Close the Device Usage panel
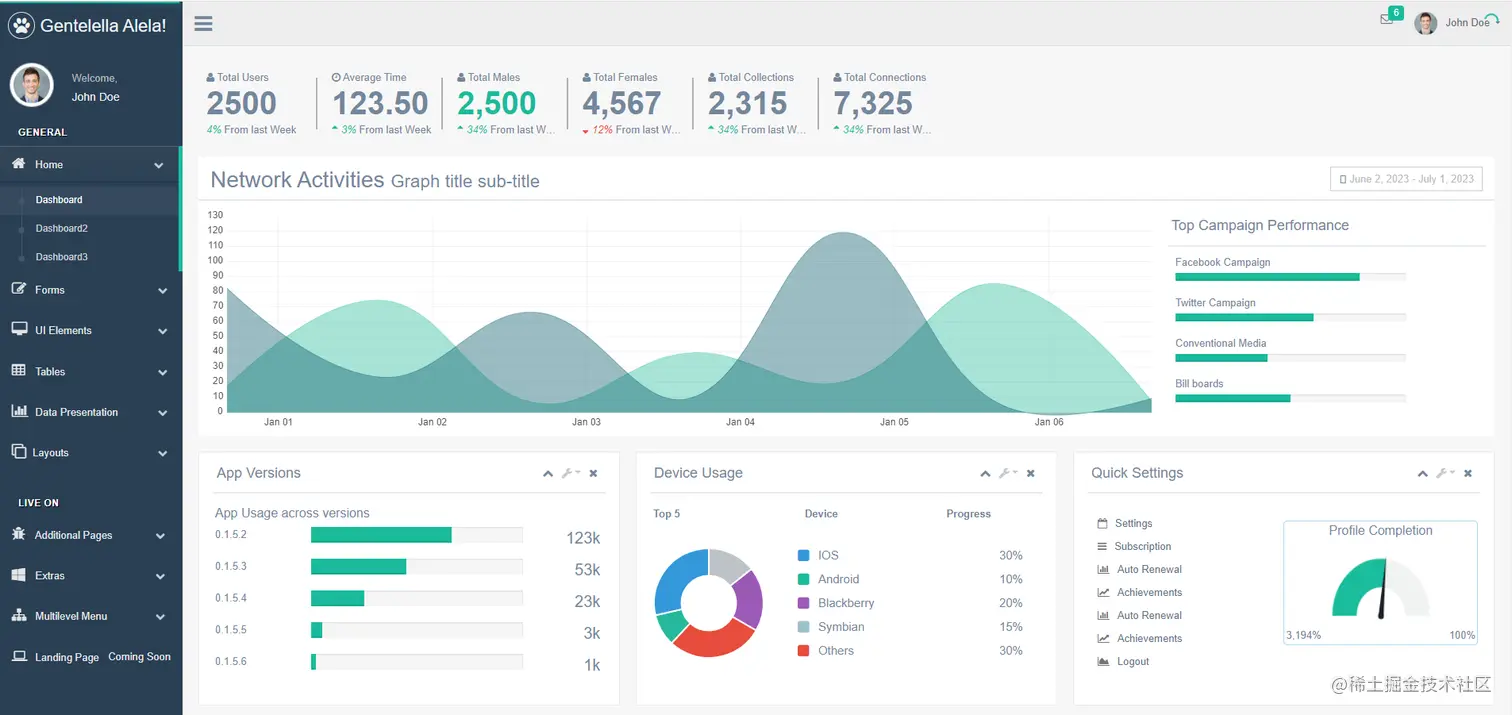The image size is (1512, 715). coord(1031,473)
